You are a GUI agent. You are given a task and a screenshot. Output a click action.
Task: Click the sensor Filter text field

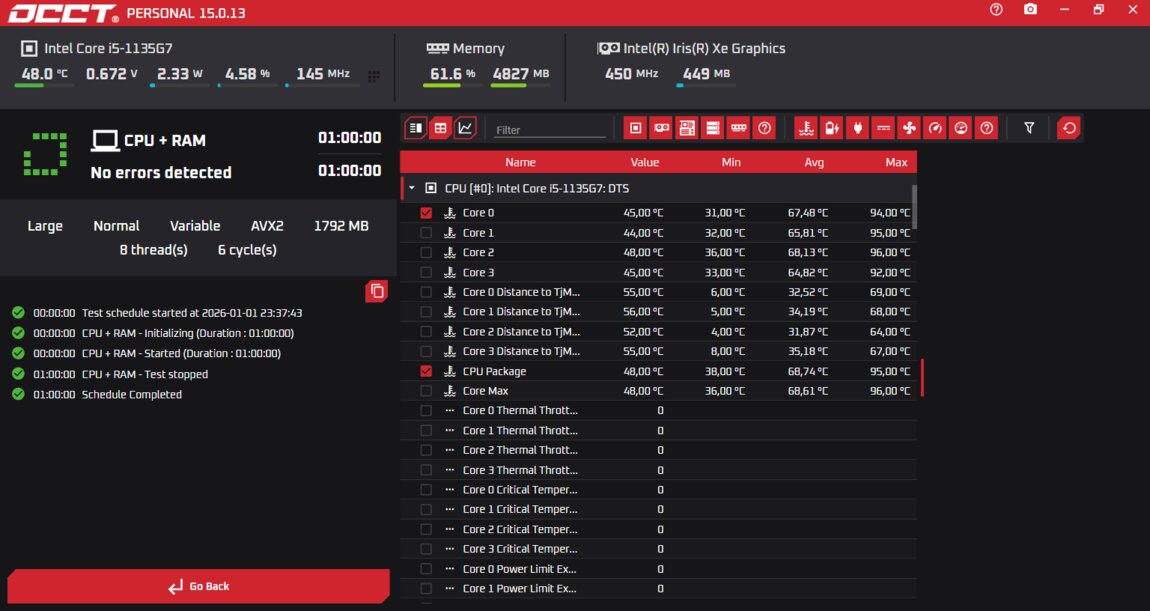[550, 130]
